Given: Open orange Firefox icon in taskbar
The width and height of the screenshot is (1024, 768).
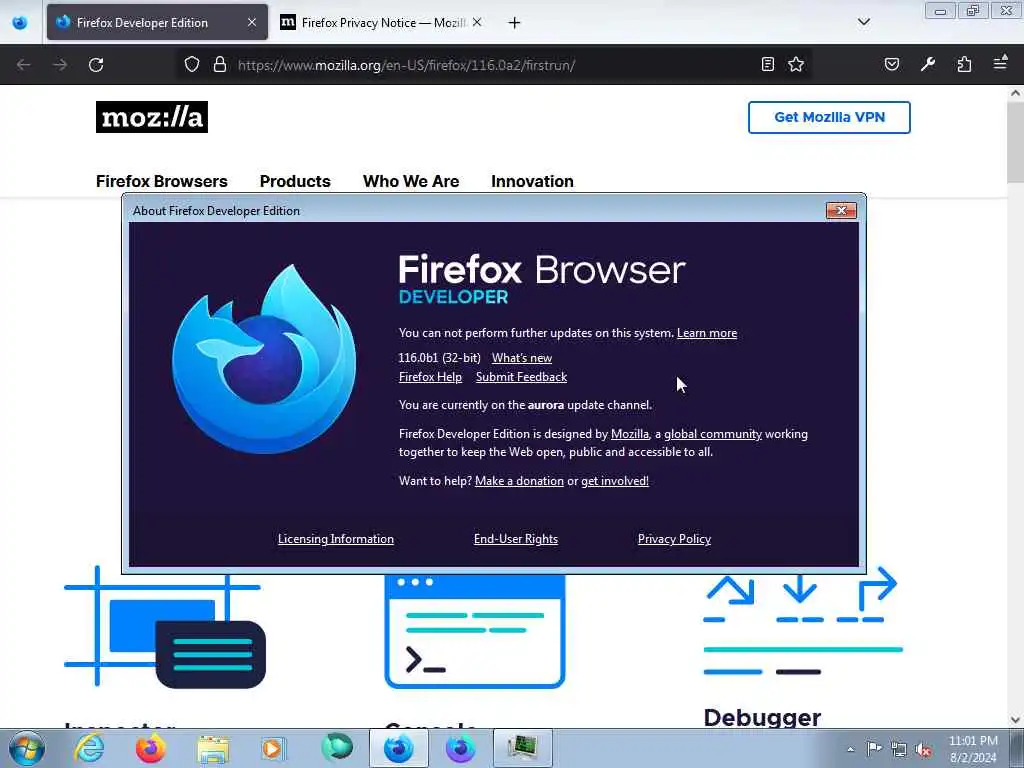Looking at the screenshot, I should tap(151, 748).
